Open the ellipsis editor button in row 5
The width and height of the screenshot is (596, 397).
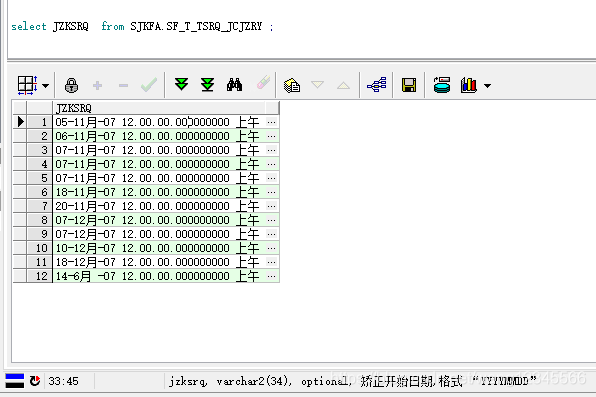pyautogui.click(x=271, y=178)
